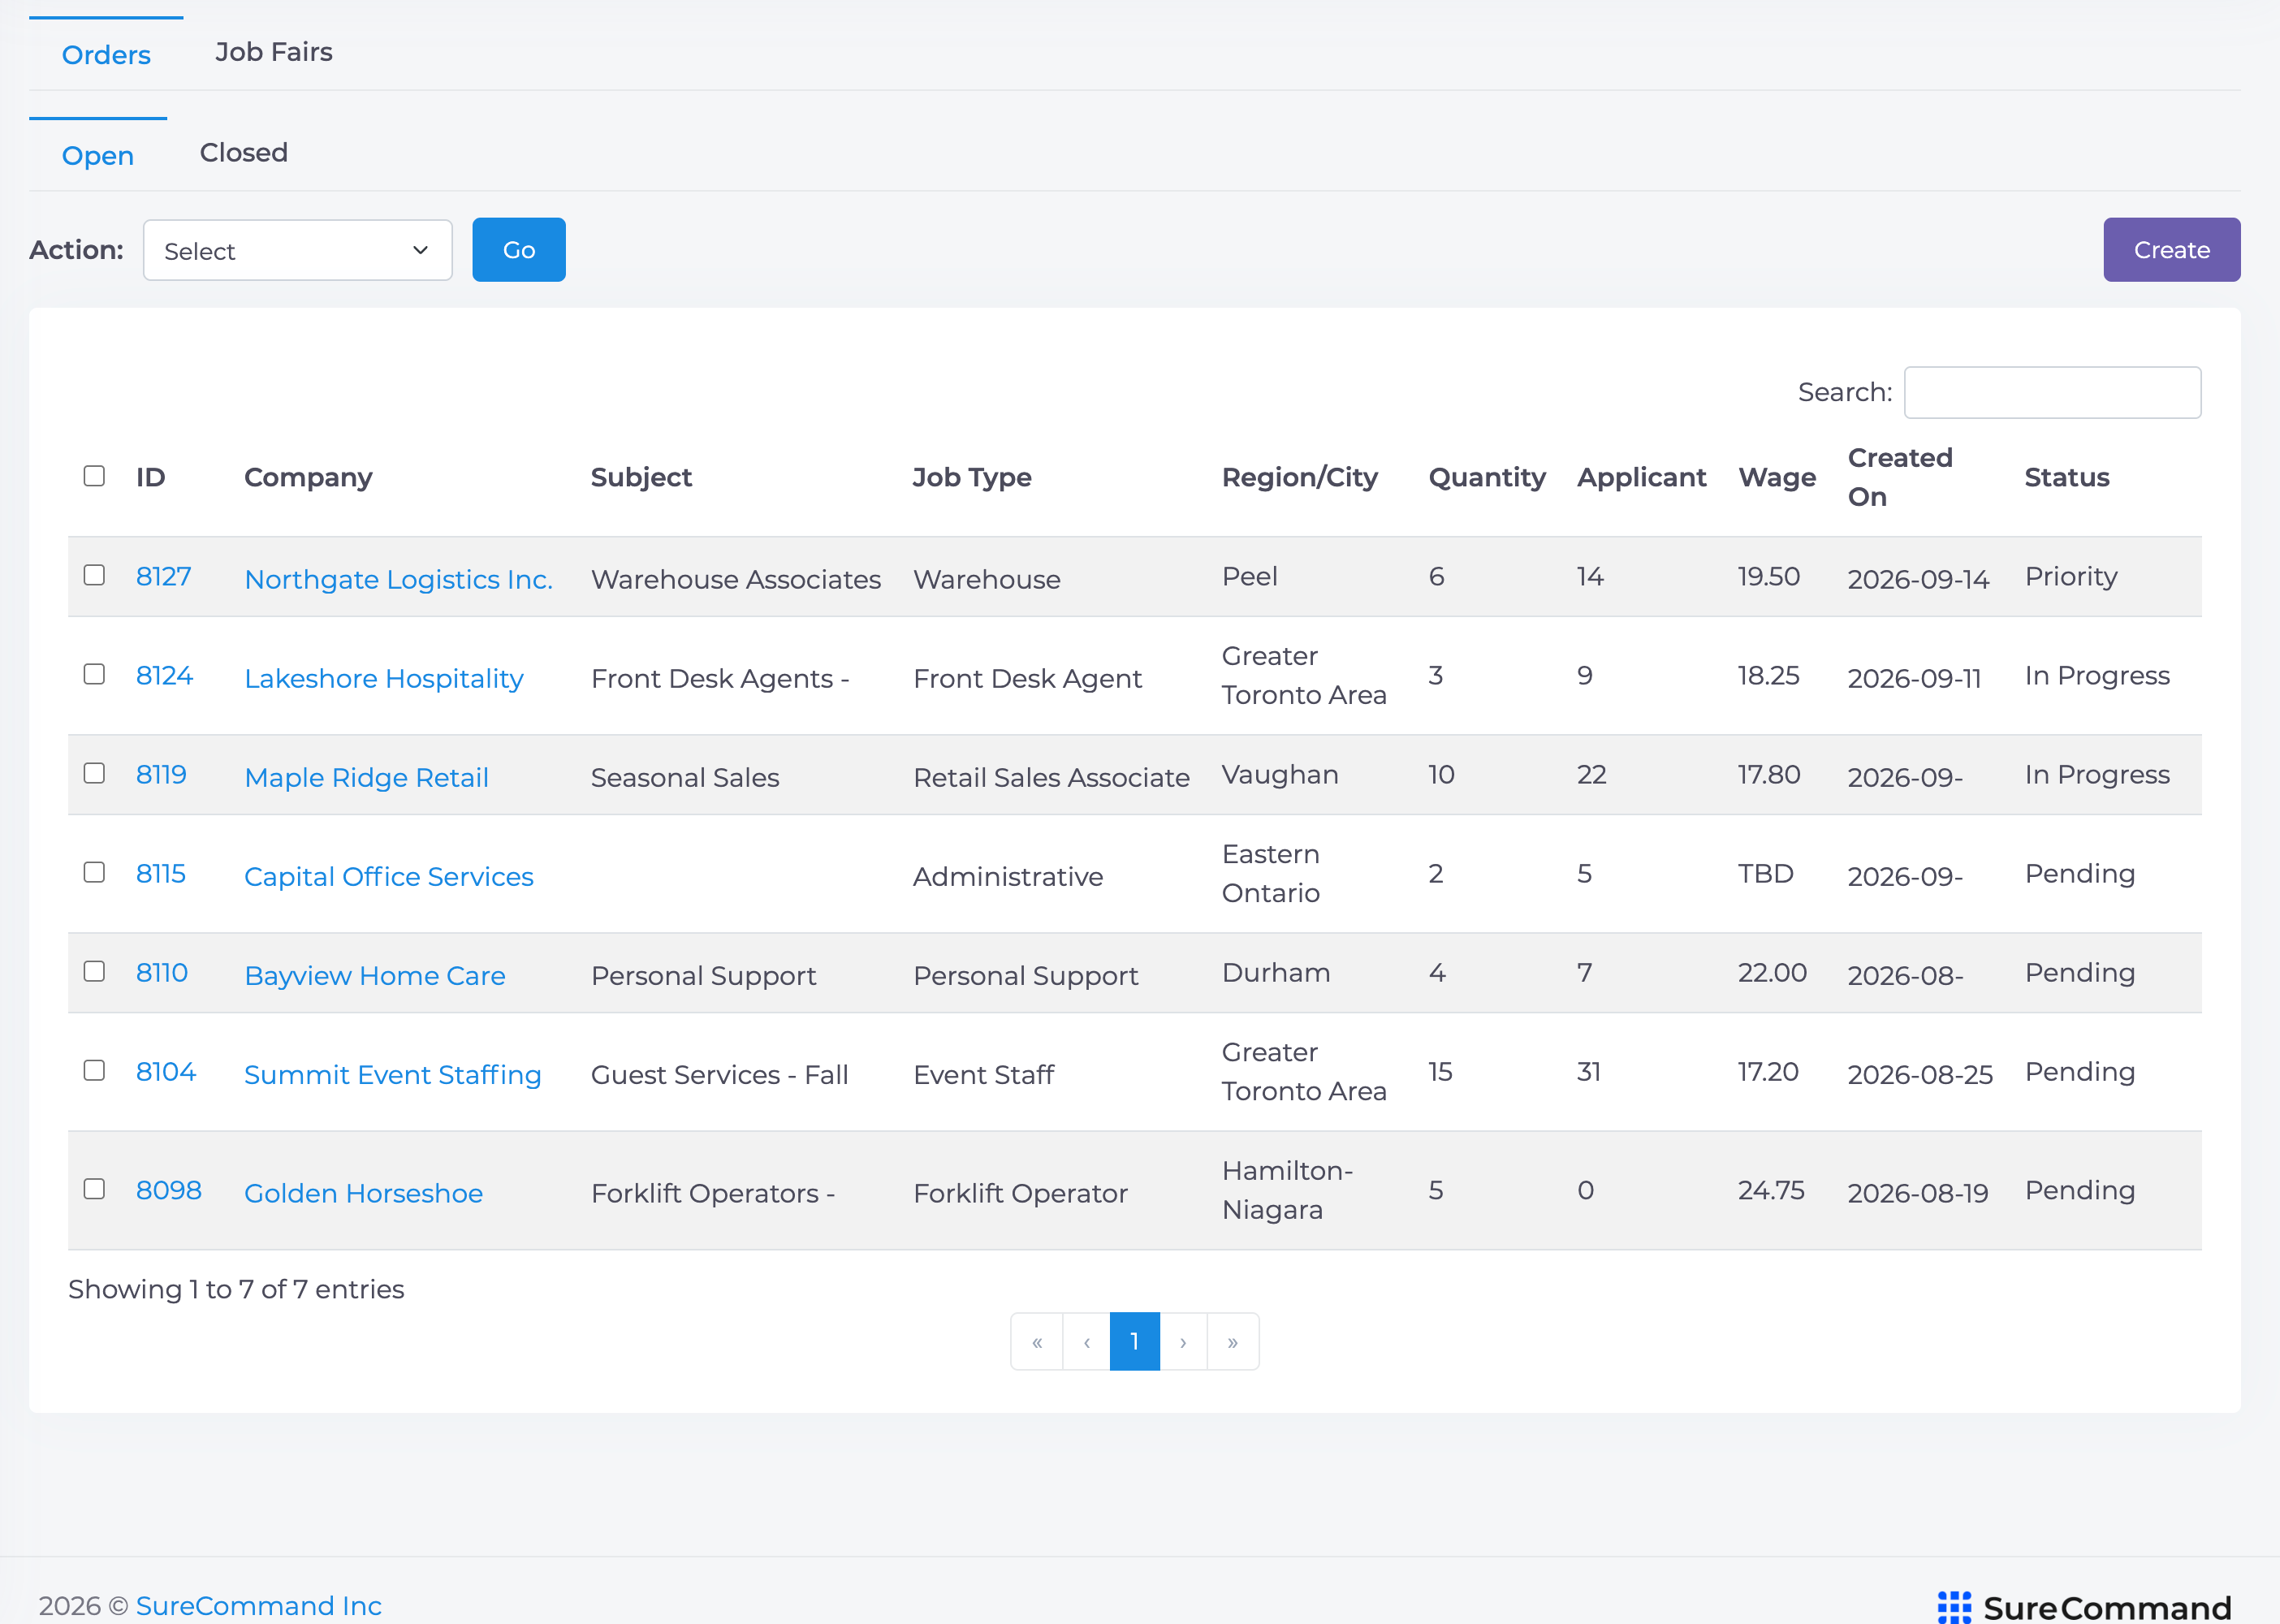Go to first page of the table
The width and height of the screenshot is (2280, 1624).
pyautogui.click(x=1037, y=1341)
